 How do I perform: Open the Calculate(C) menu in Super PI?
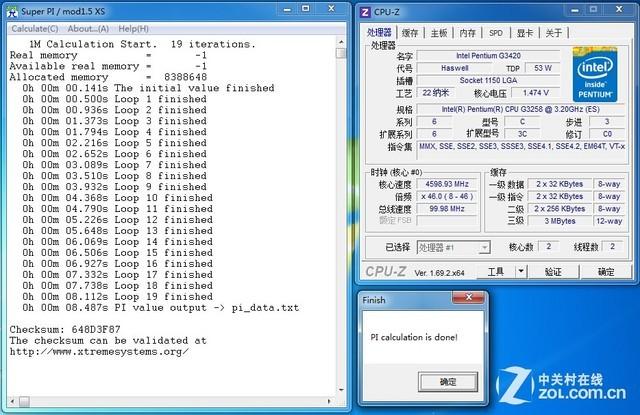click(x=35, y=29)
